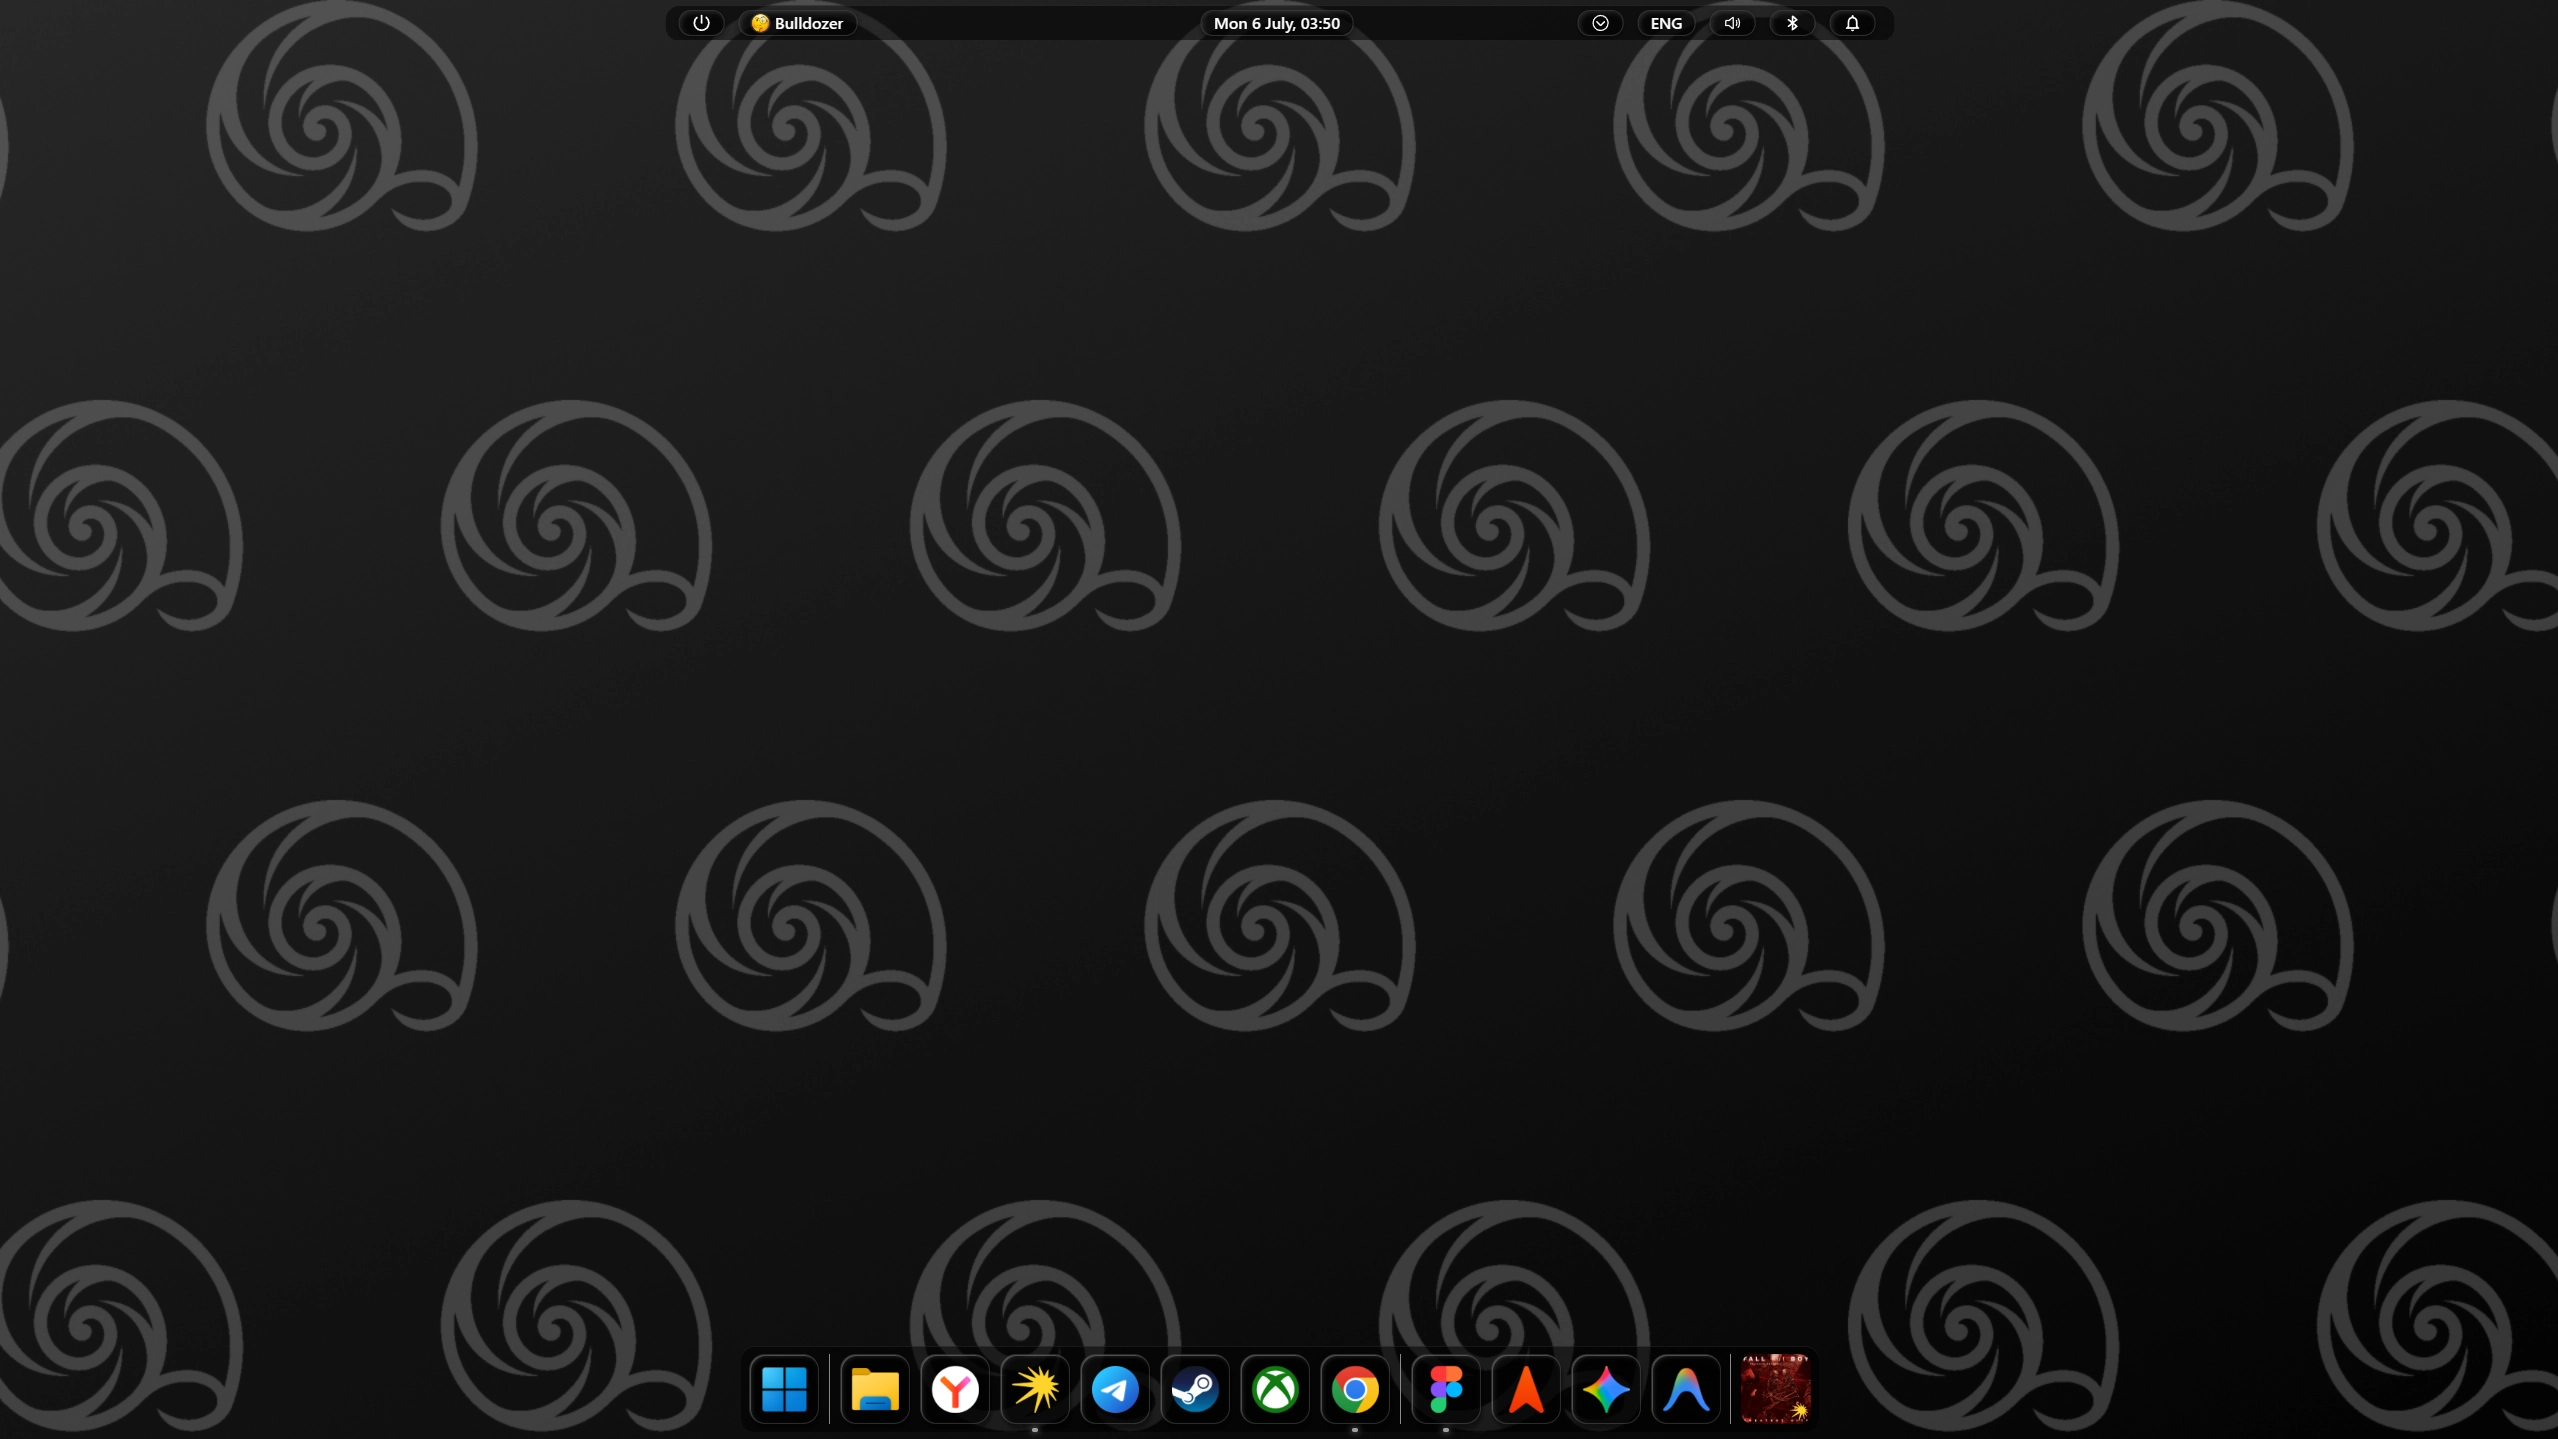Launch Google Chrome from the dock
This screenshot has width=2558, height=1439.
(1355, 1389)
